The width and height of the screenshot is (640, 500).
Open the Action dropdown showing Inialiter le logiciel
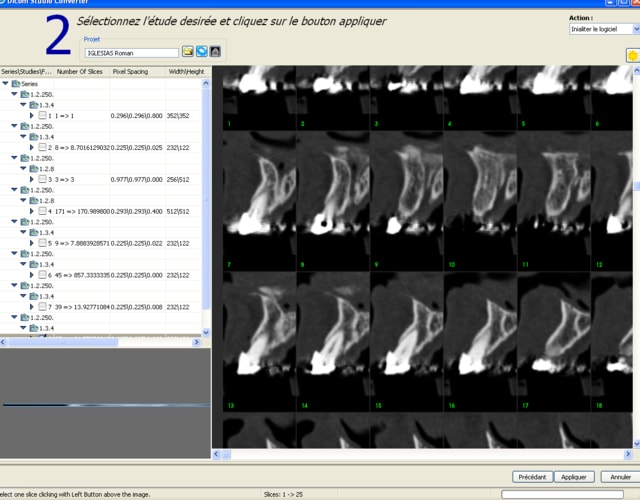point(604,29)
